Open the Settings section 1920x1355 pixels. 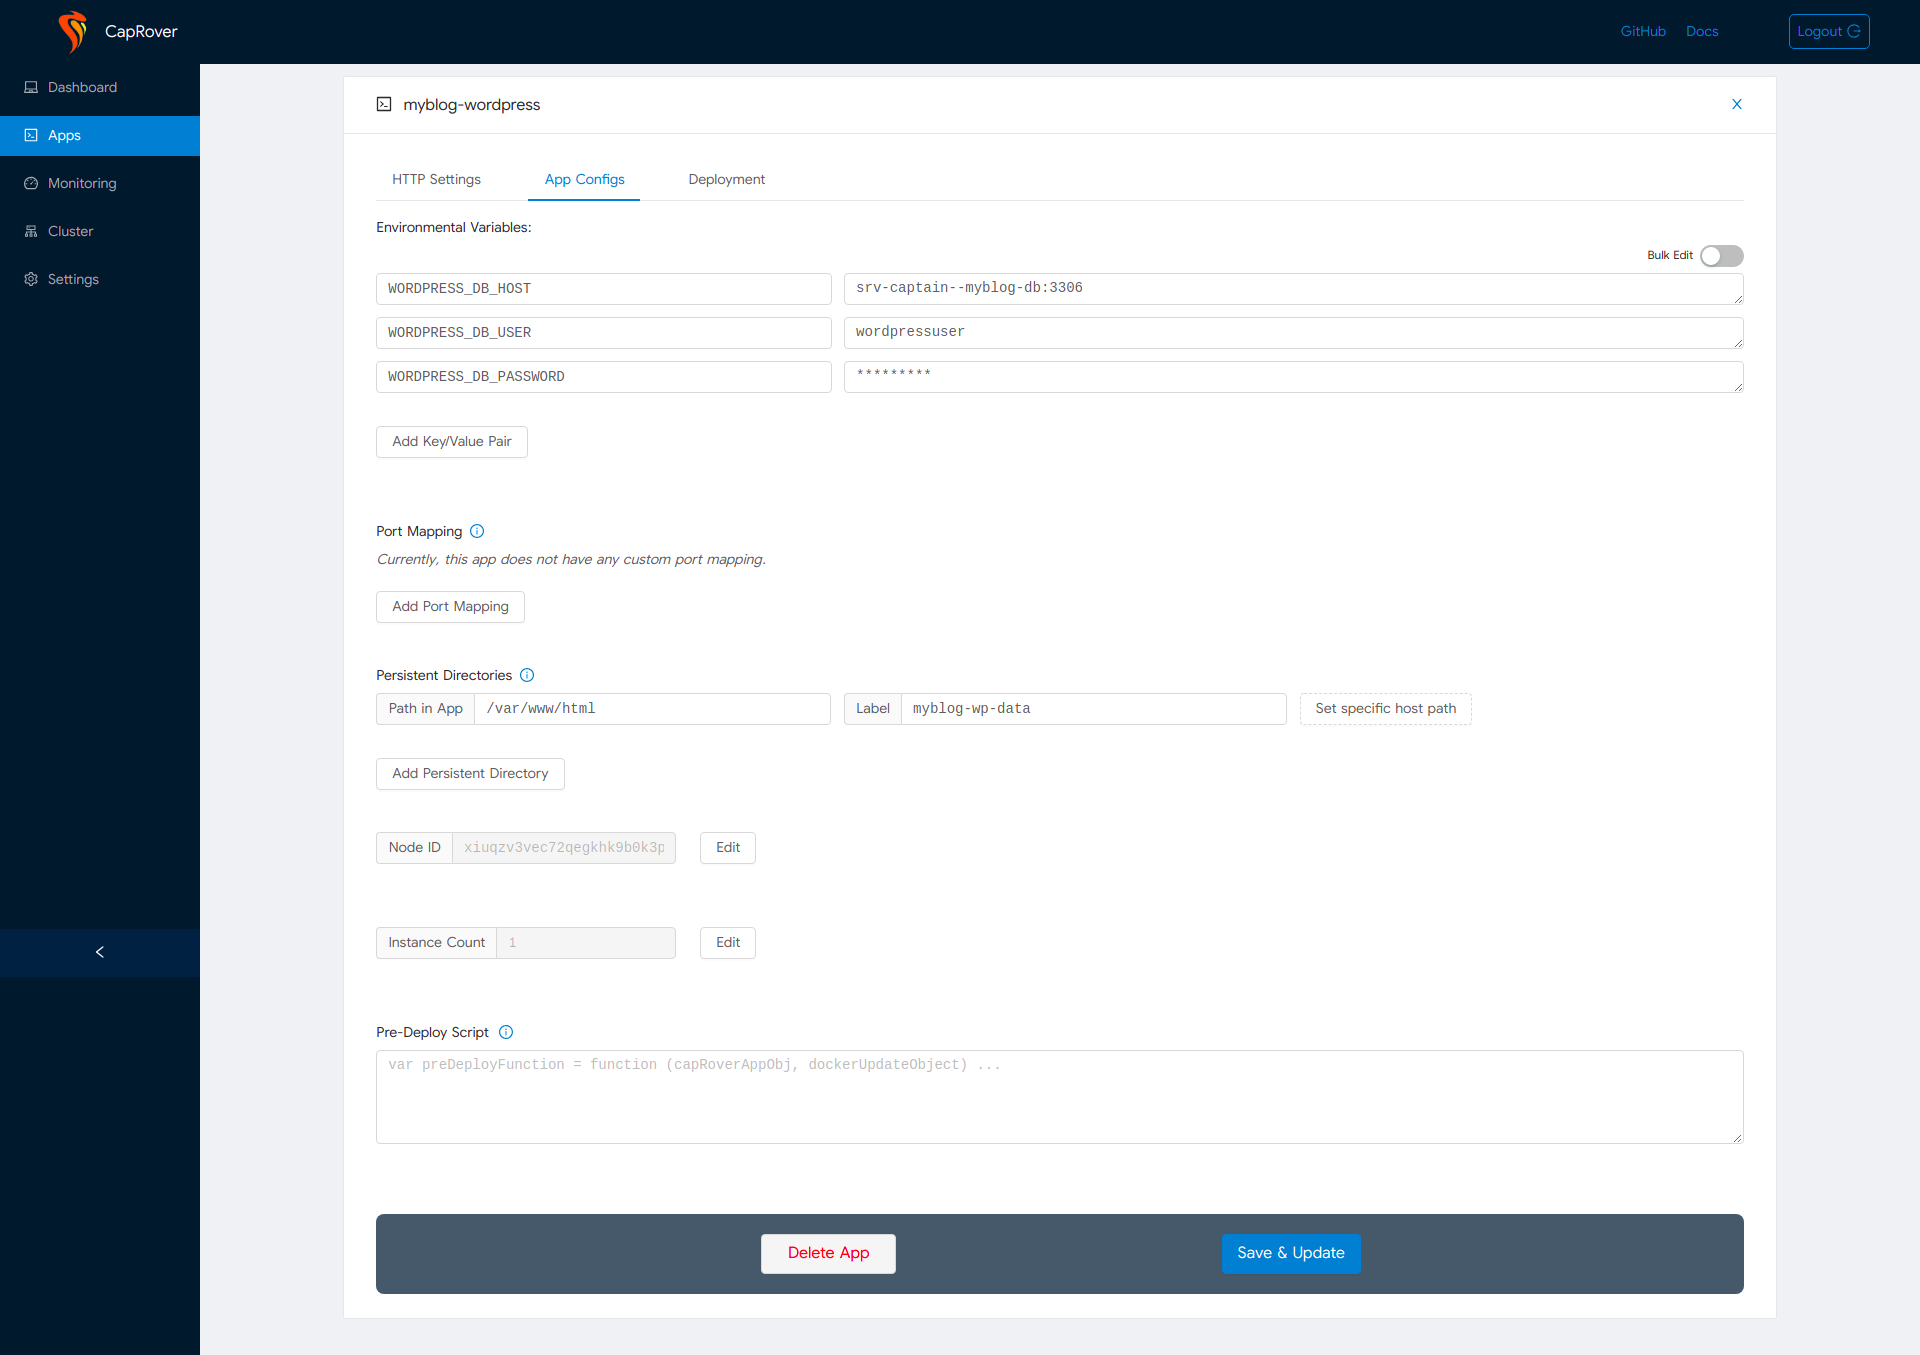tap(72, 279)
